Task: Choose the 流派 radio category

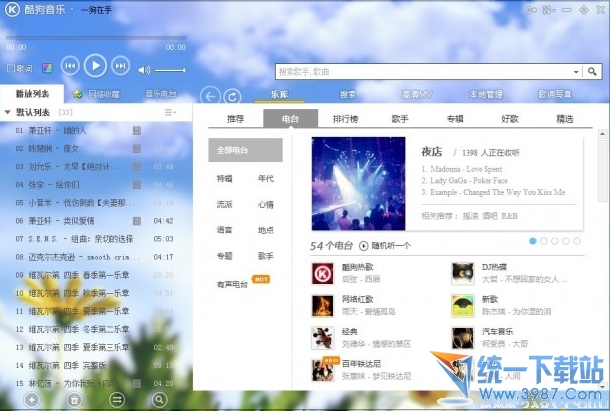Action: 224,204
